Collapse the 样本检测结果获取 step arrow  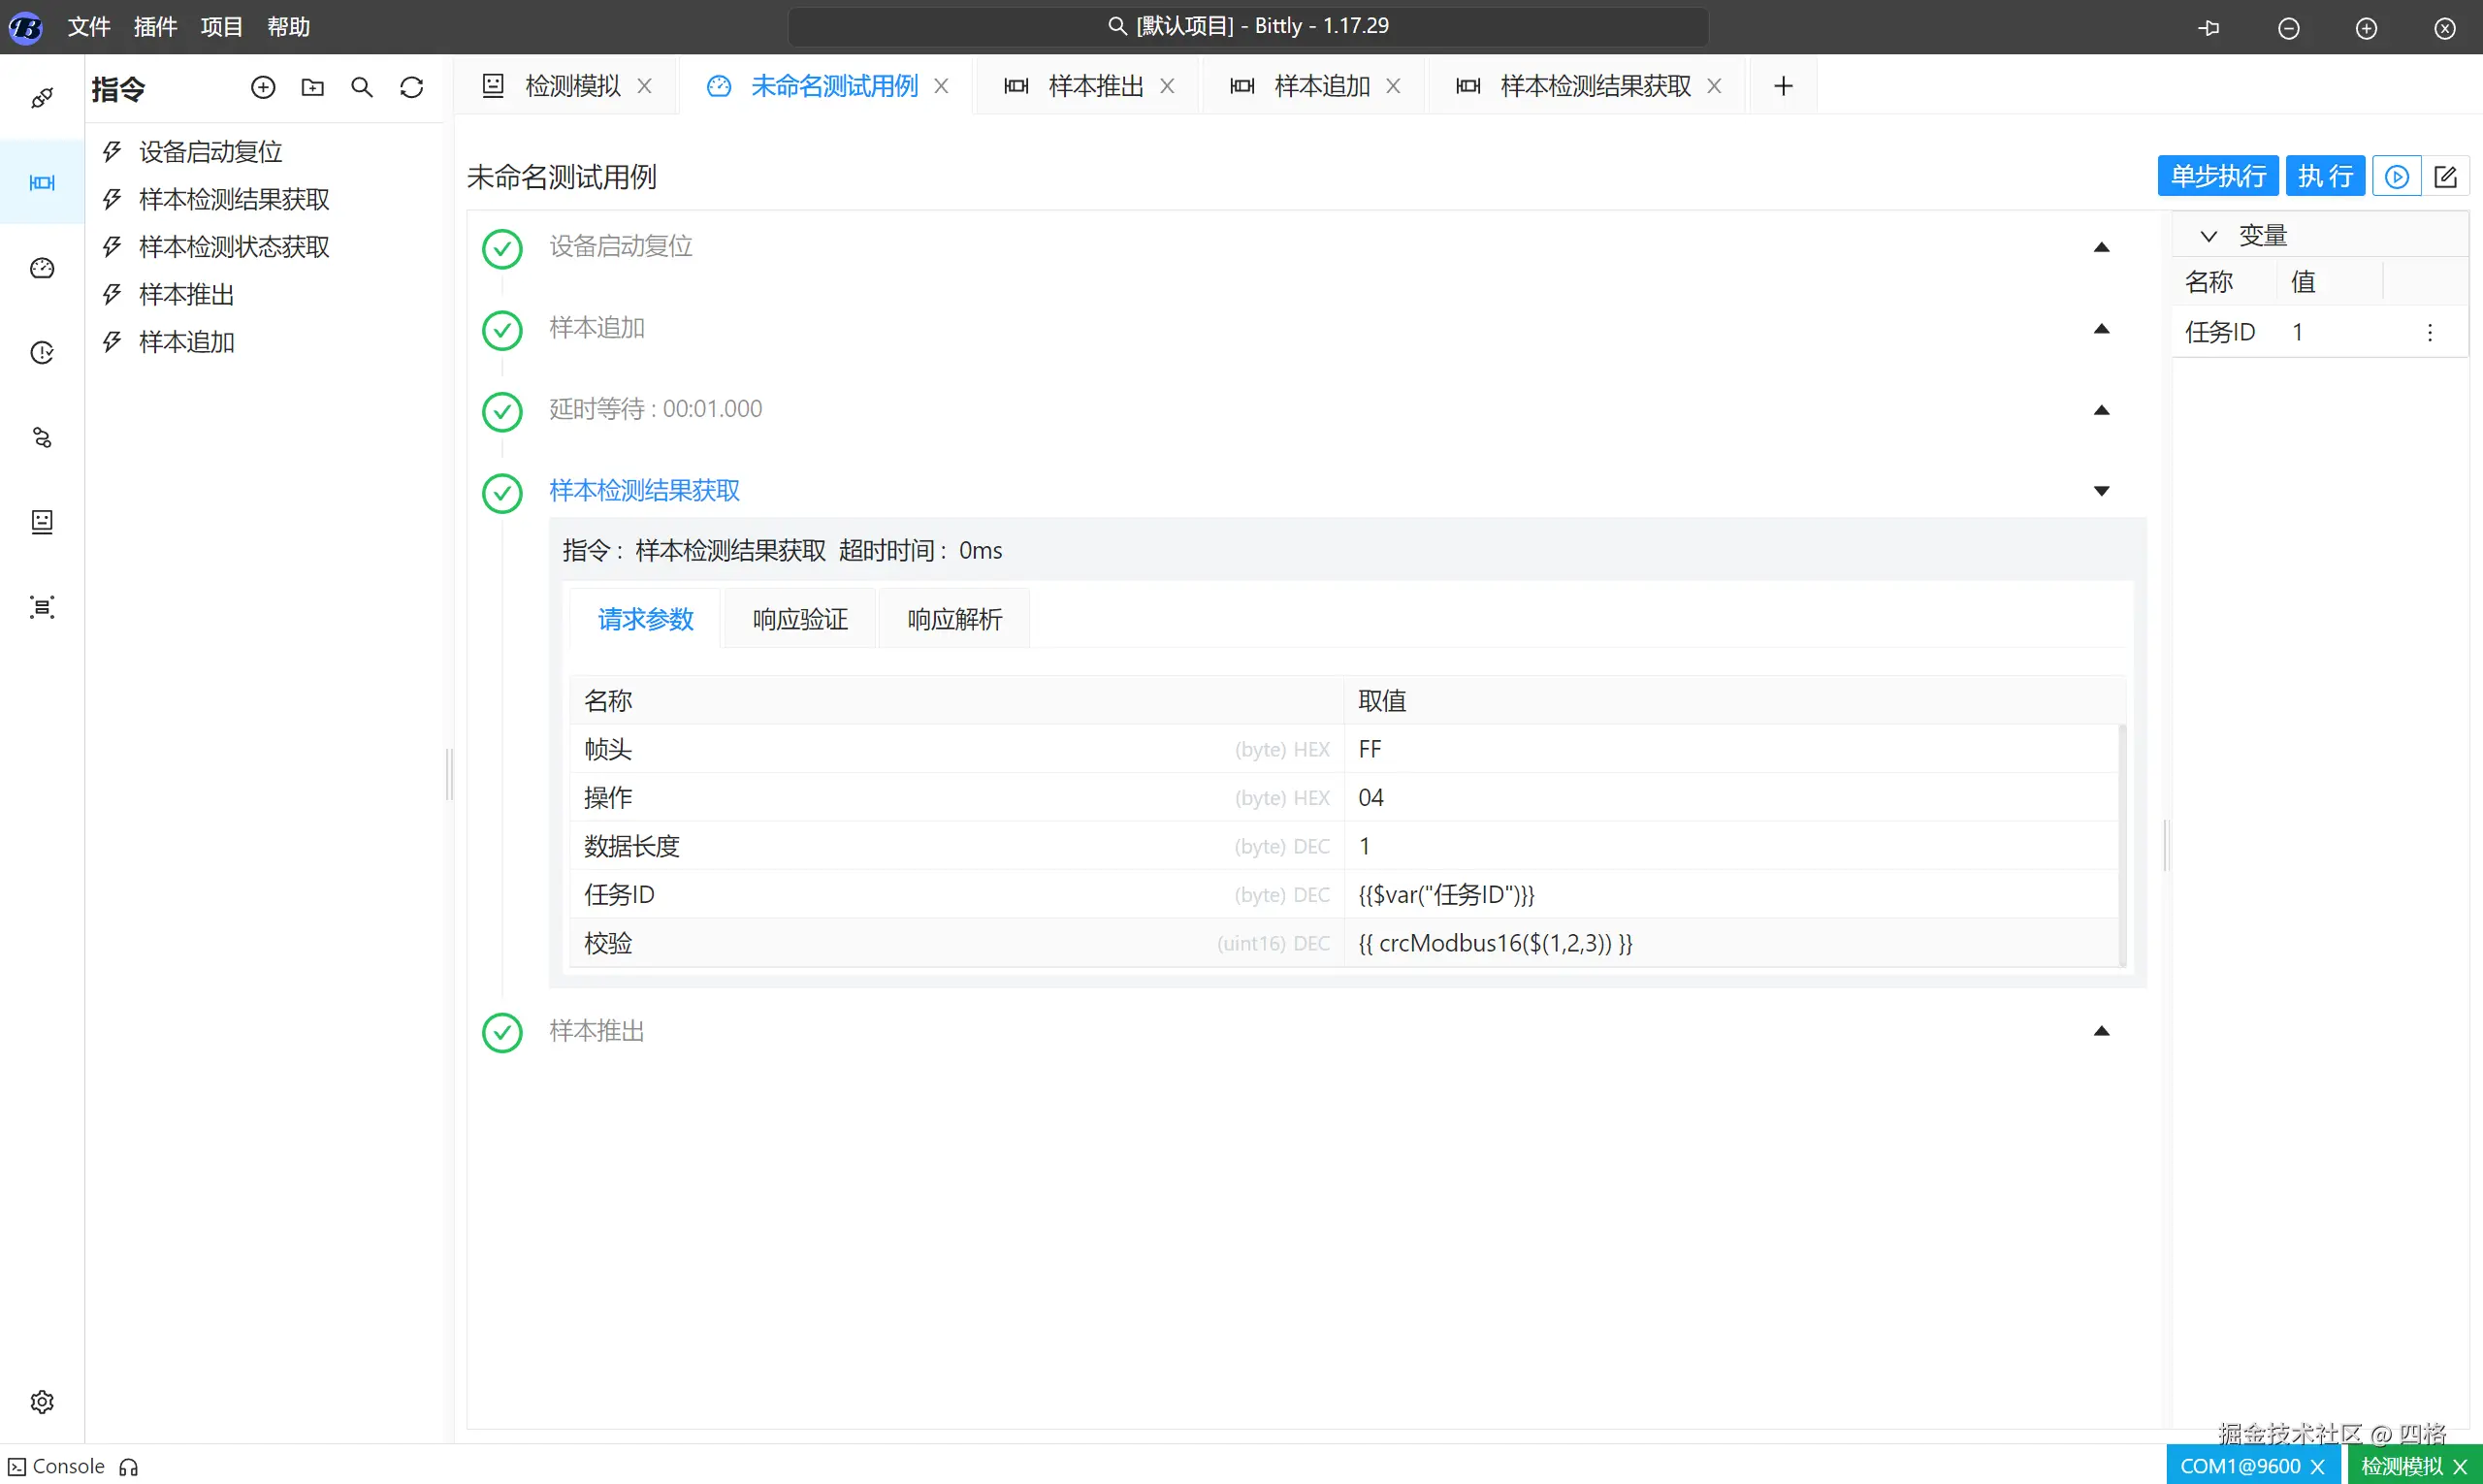click(x=2102, y=491)
